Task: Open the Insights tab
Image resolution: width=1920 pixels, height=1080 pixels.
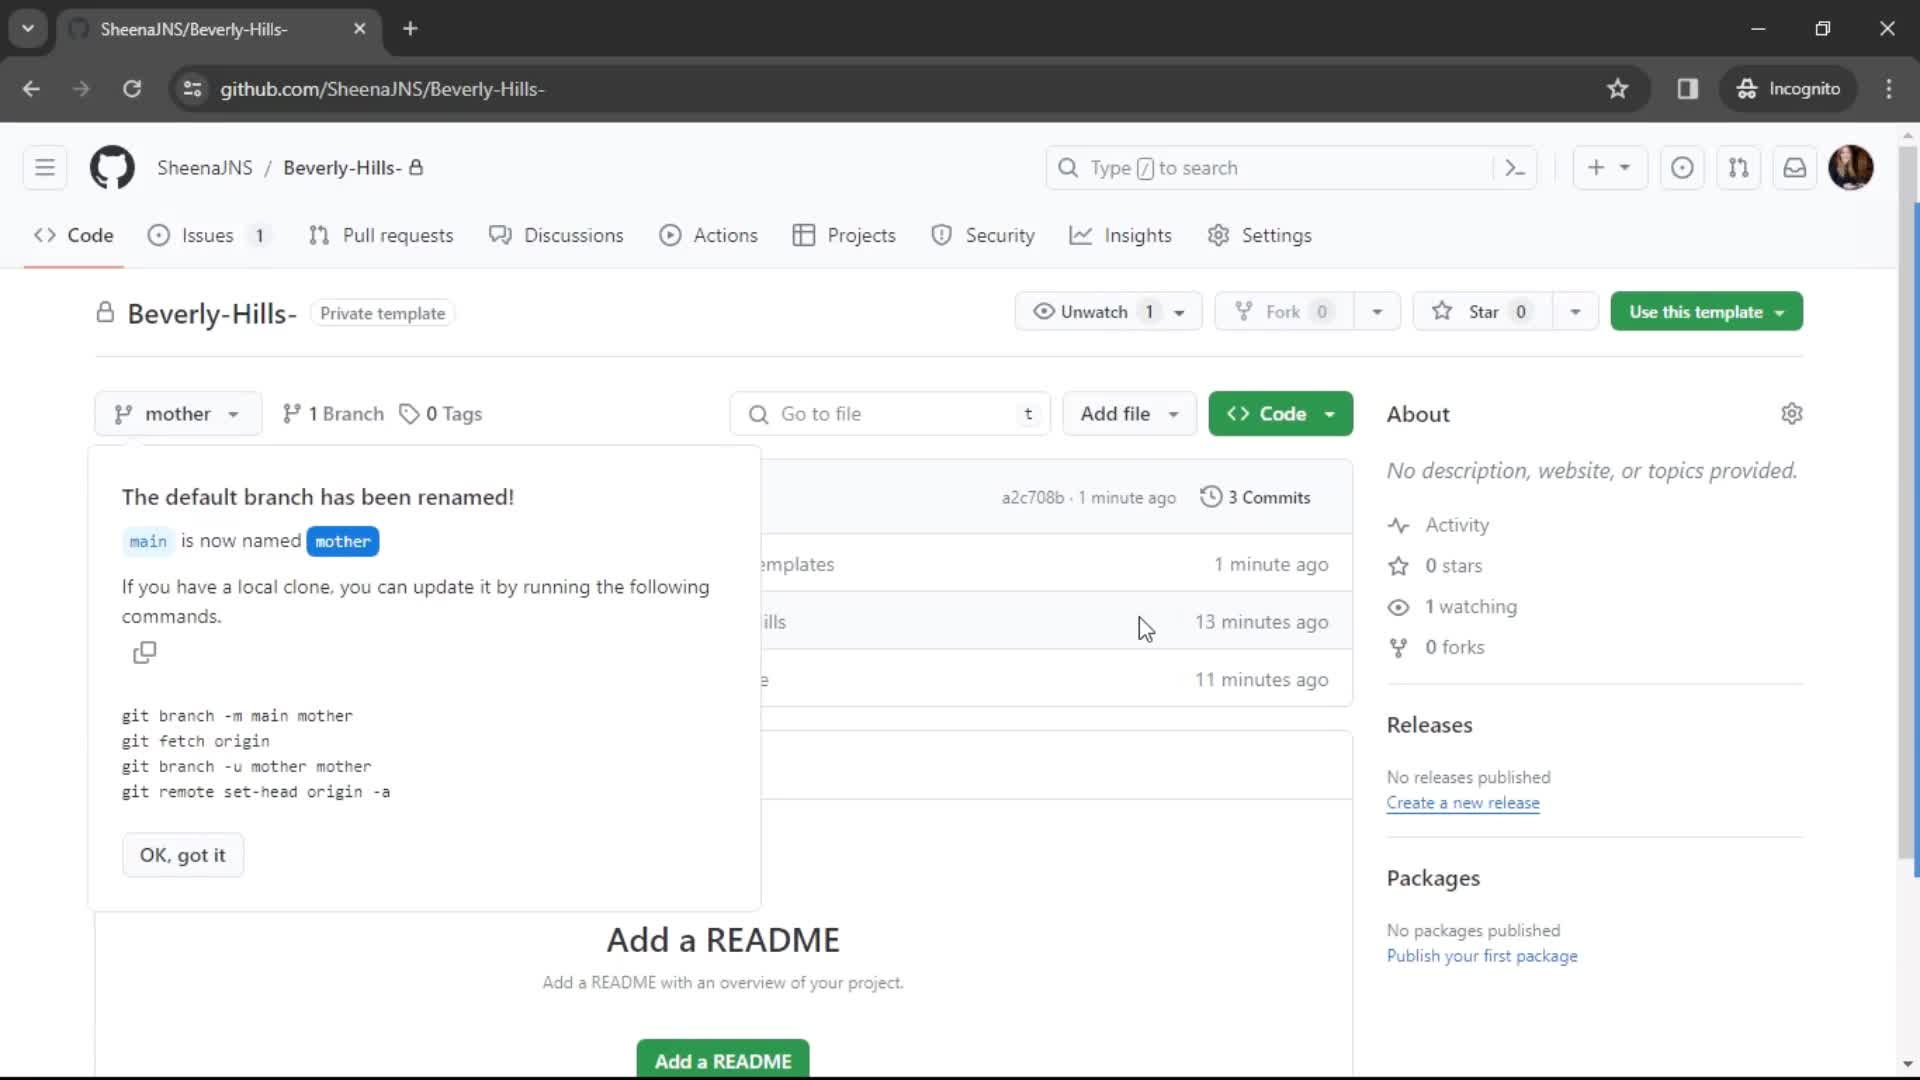Action: 1121,236
